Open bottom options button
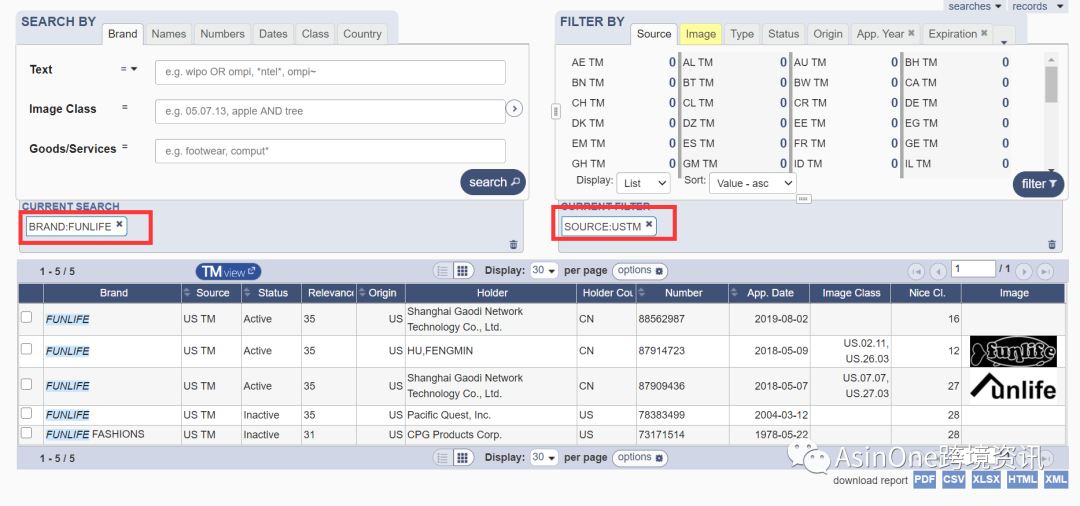1080x506 pixels. (640, 457)
